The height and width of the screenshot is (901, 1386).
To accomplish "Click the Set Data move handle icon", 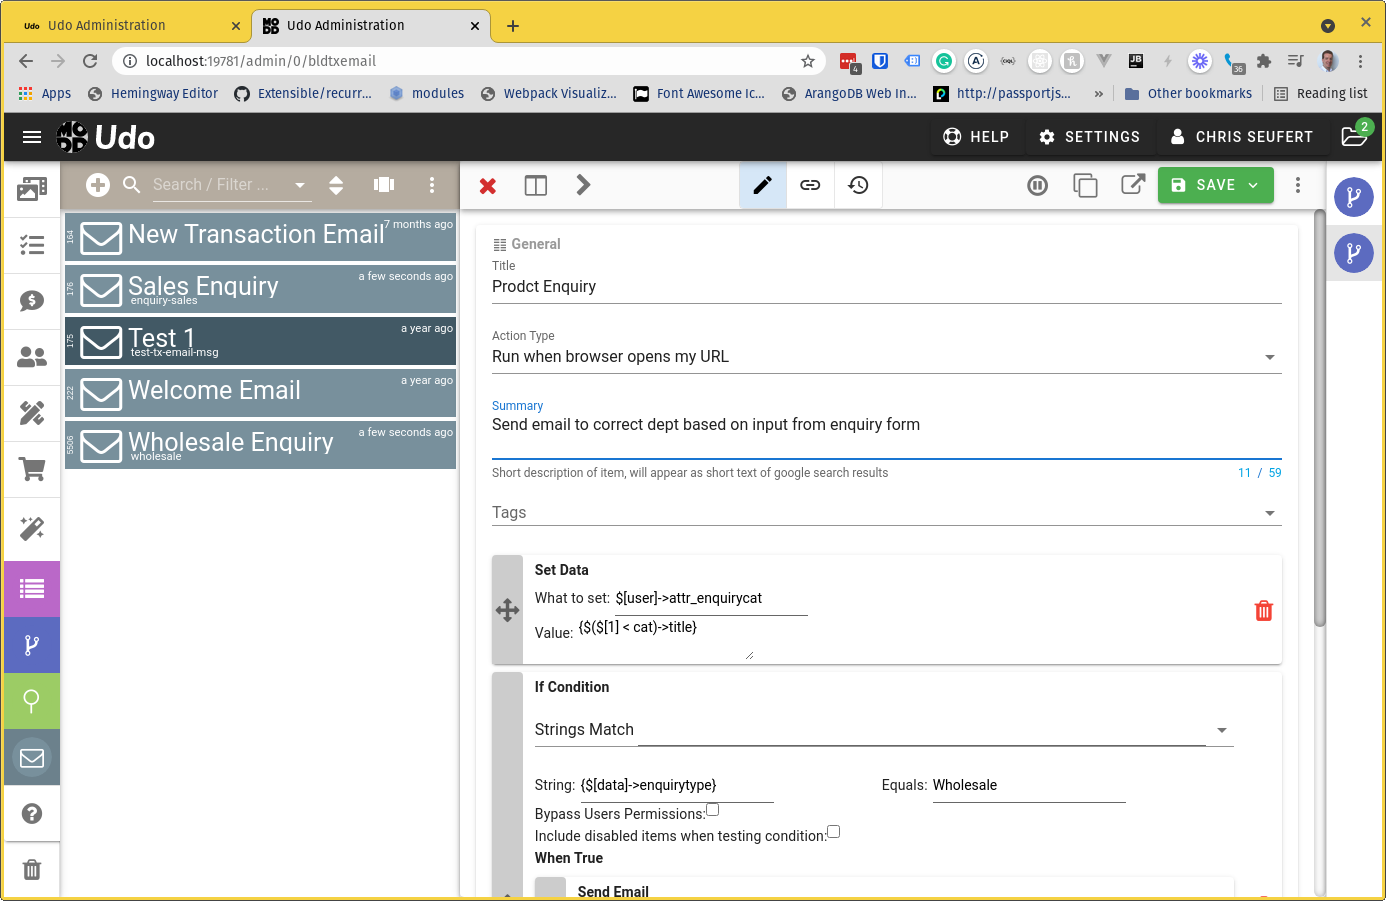I will pyautogui.click(x=508, y=610).
